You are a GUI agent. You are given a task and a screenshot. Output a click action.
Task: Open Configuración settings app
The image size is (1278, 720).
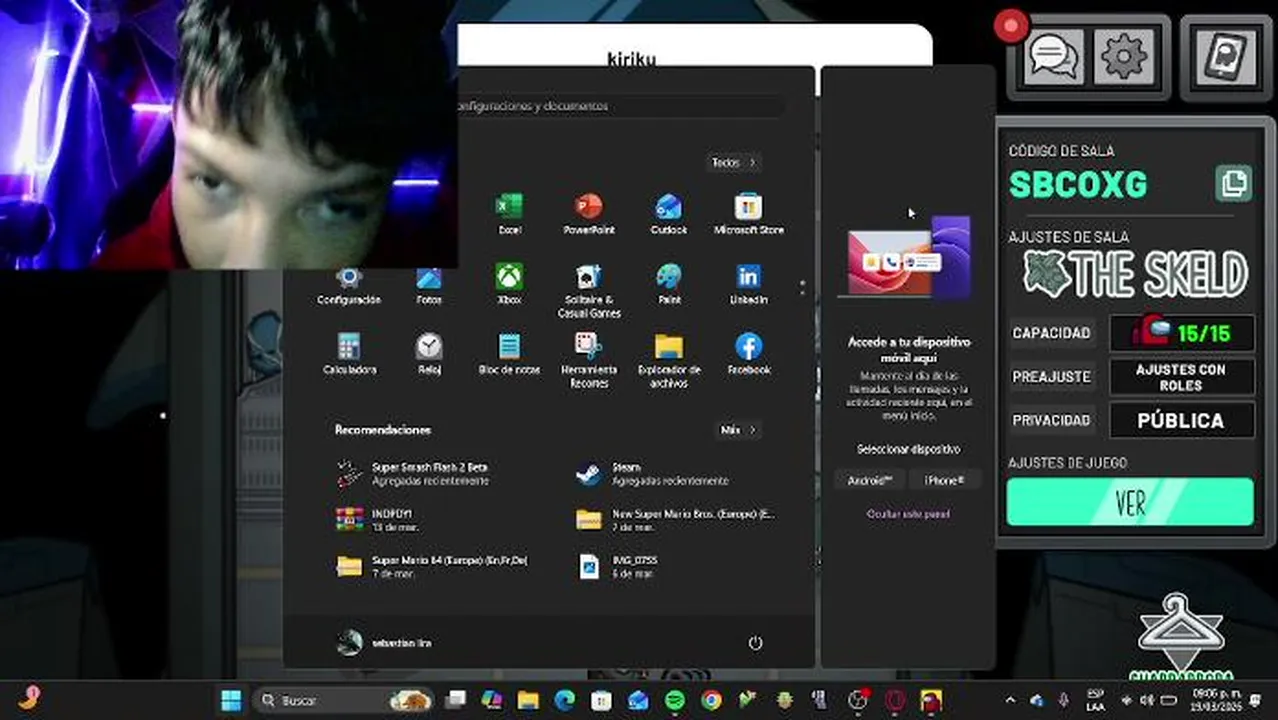click(x=349, y=285)
